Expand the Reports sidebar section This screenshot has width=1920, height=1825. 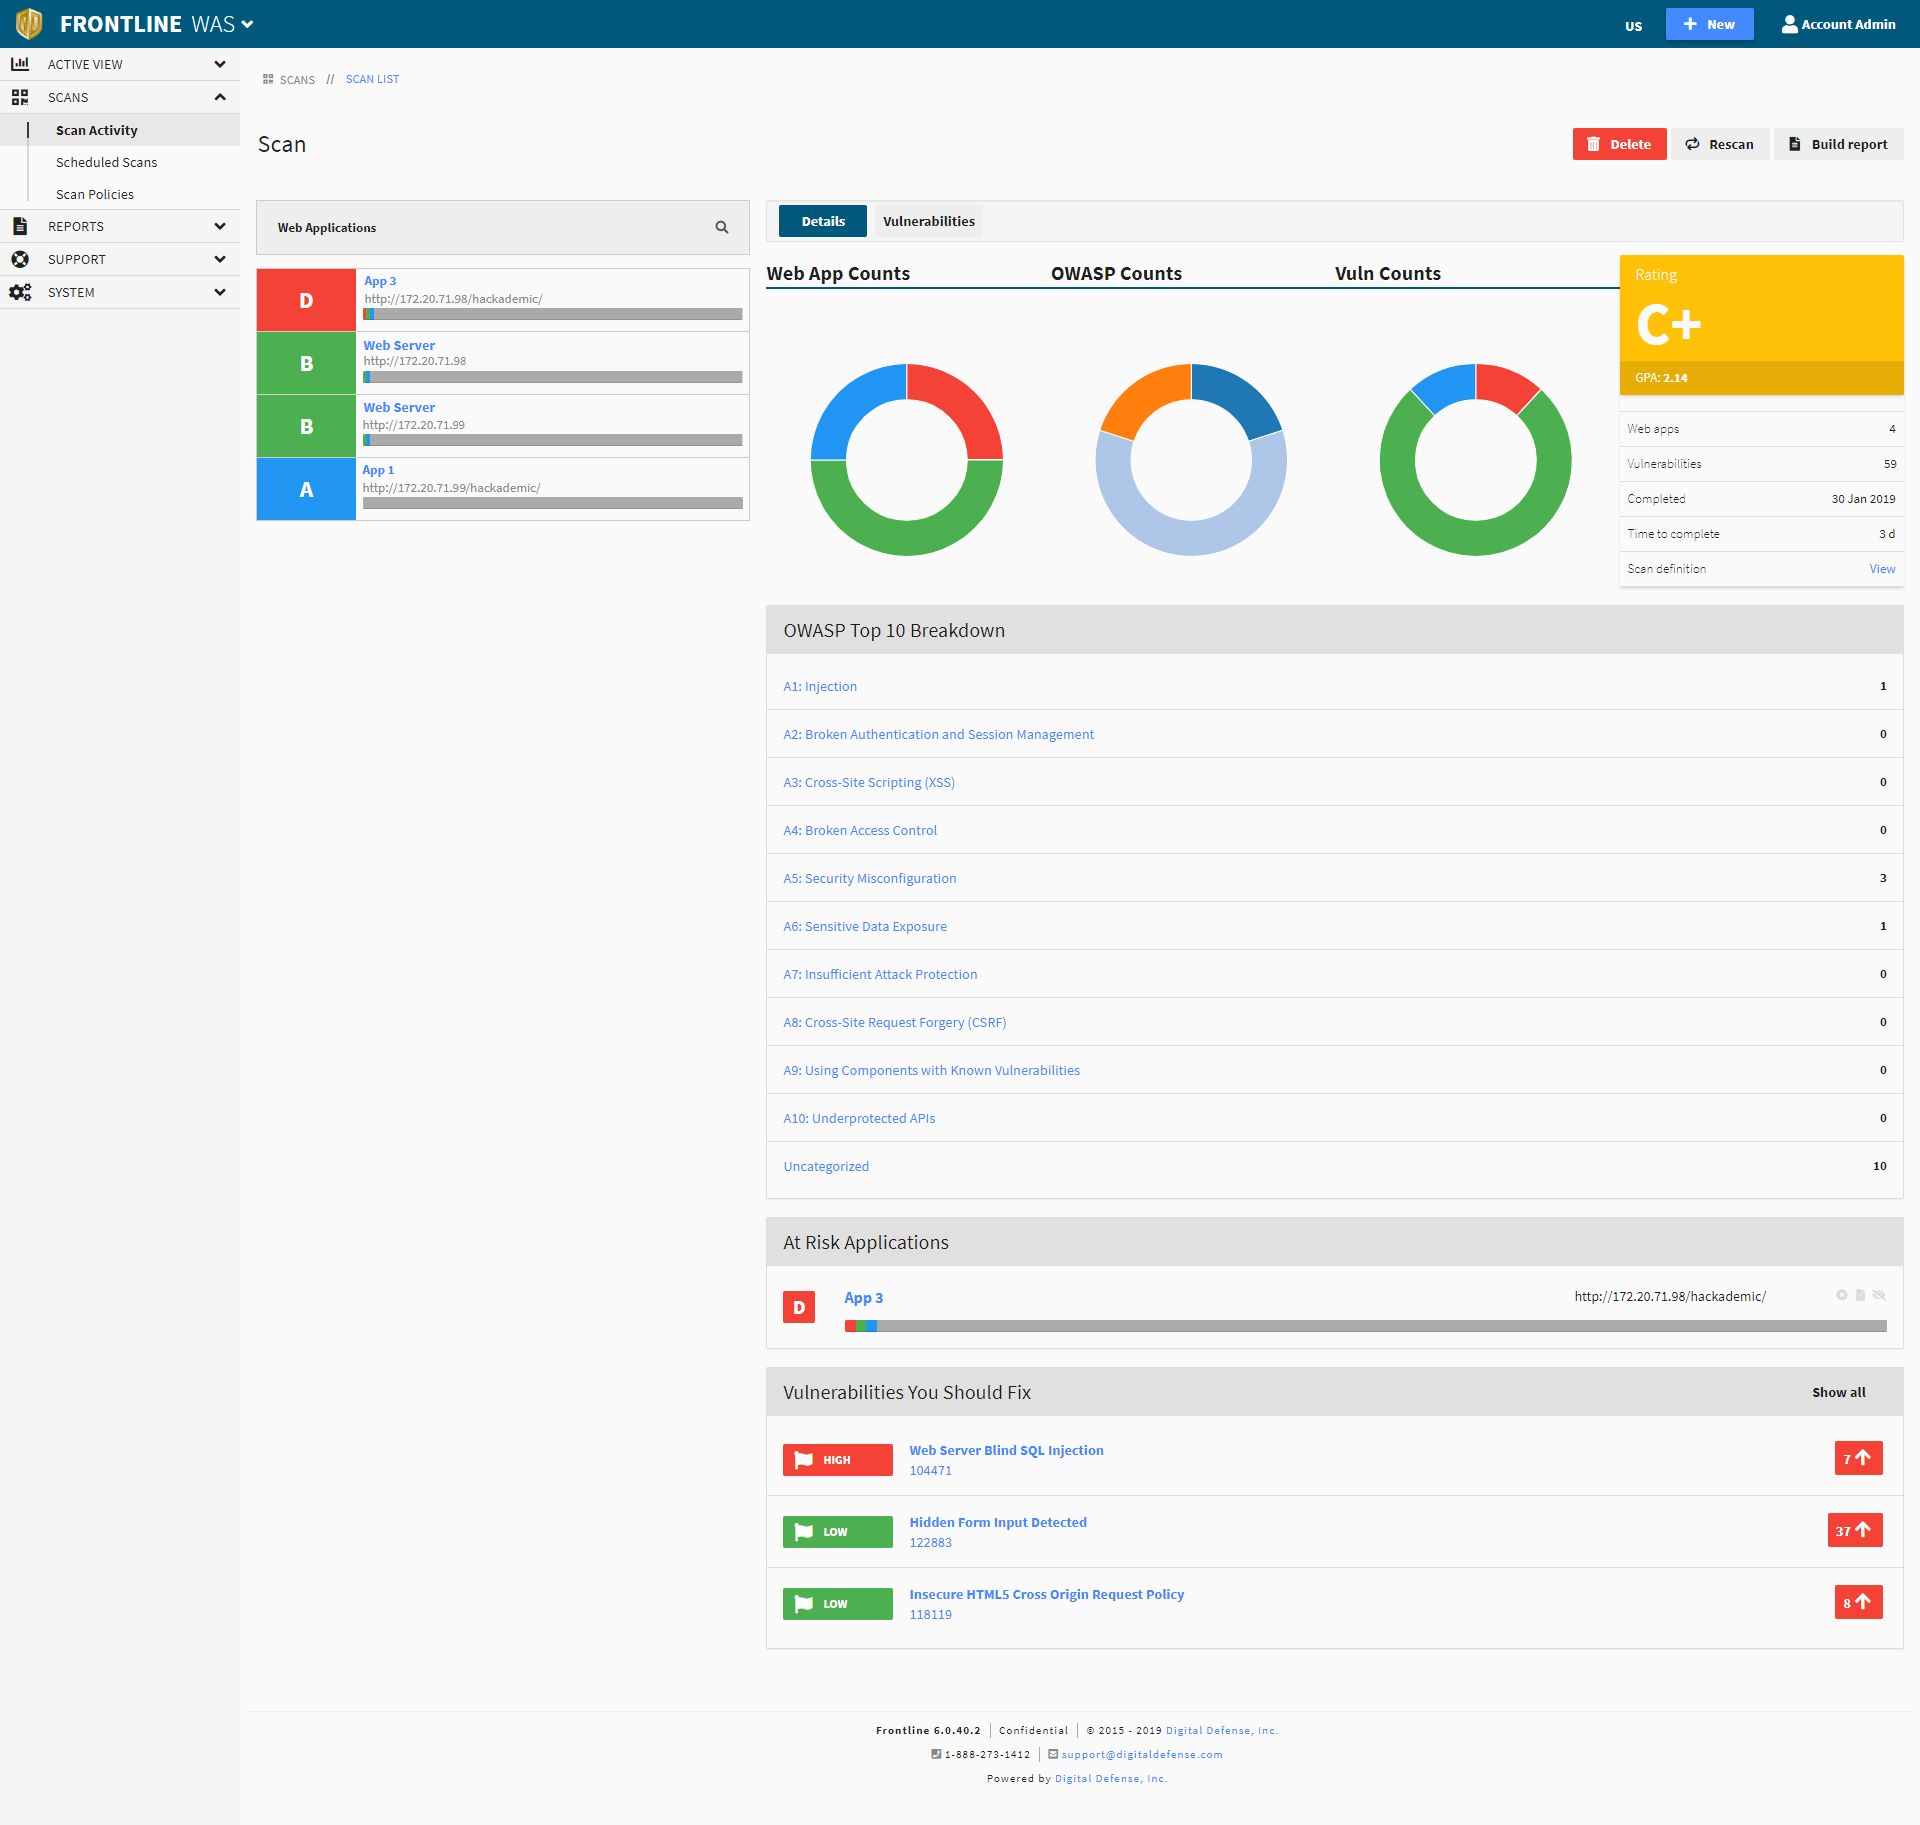pyautogui.click(x=120, y=226)
